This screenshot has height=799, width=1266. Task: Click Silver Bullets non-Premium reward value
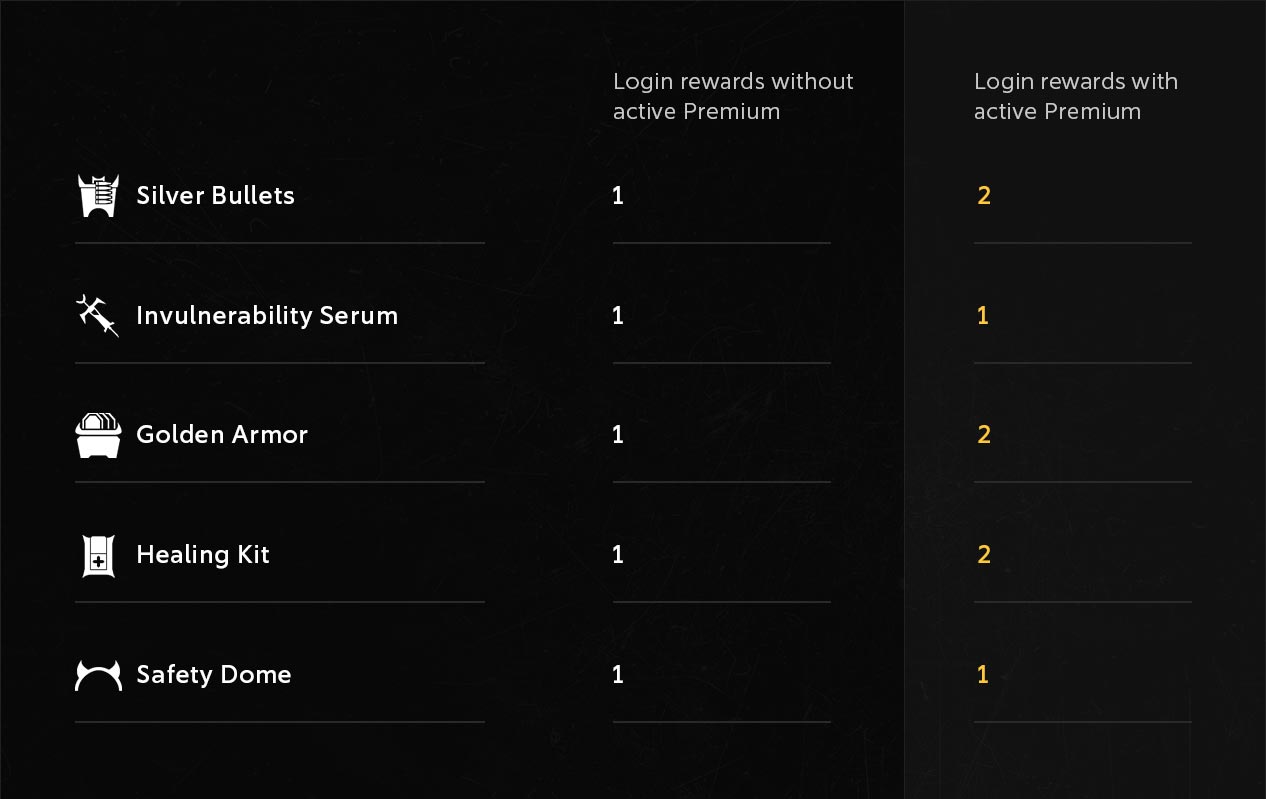coord(618,195)
